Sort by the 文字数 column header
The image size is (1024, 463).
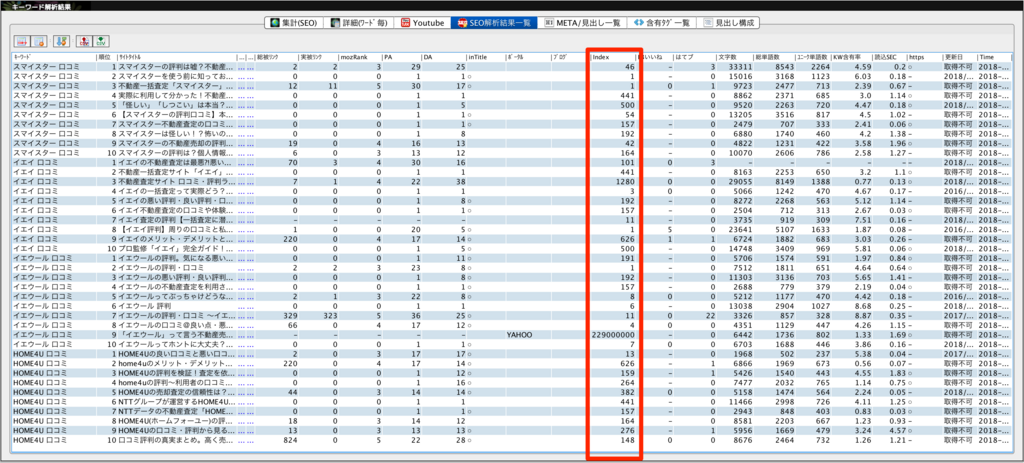734,57
